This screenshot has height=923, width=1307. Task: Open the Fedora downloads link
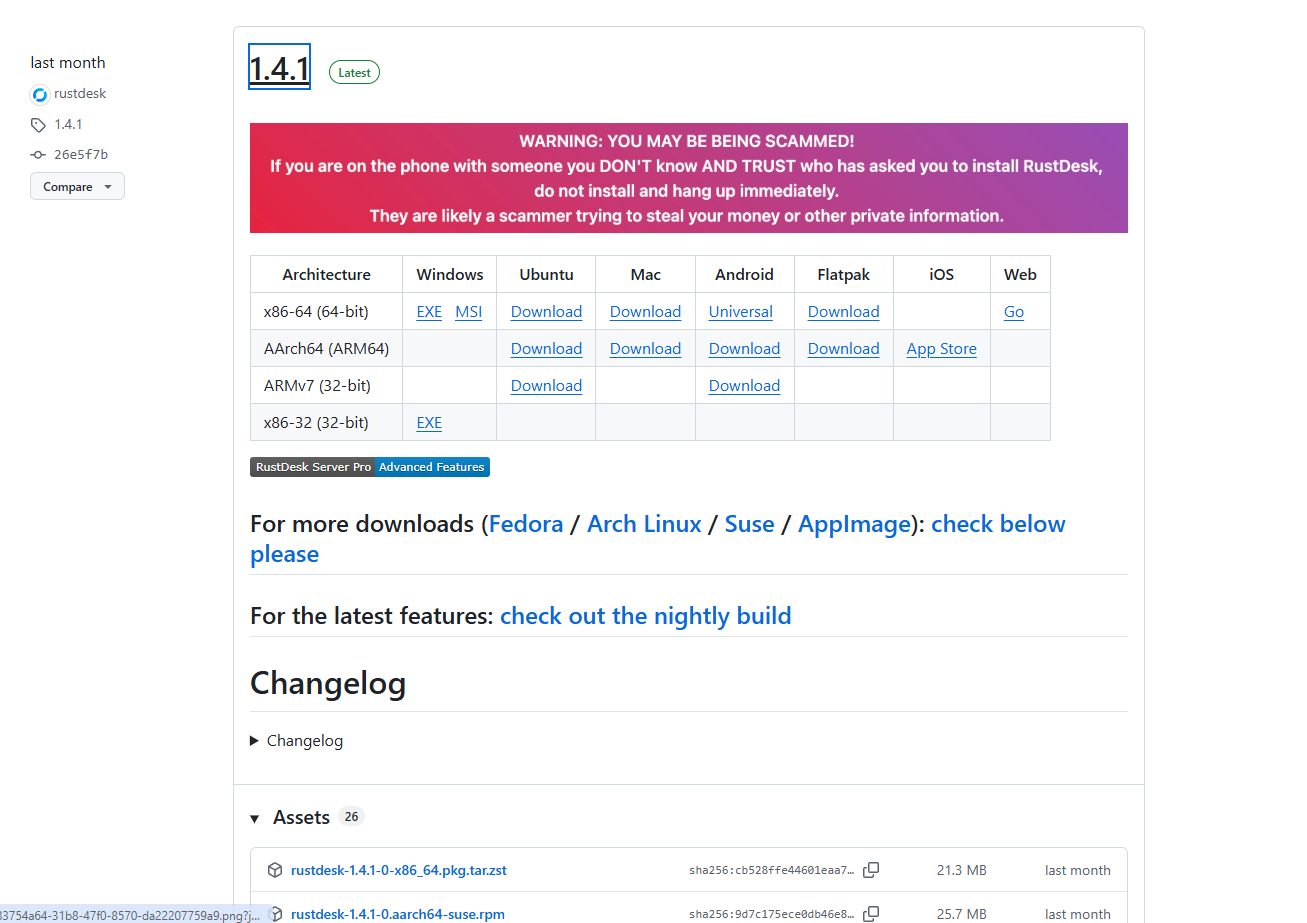[526, 523]
